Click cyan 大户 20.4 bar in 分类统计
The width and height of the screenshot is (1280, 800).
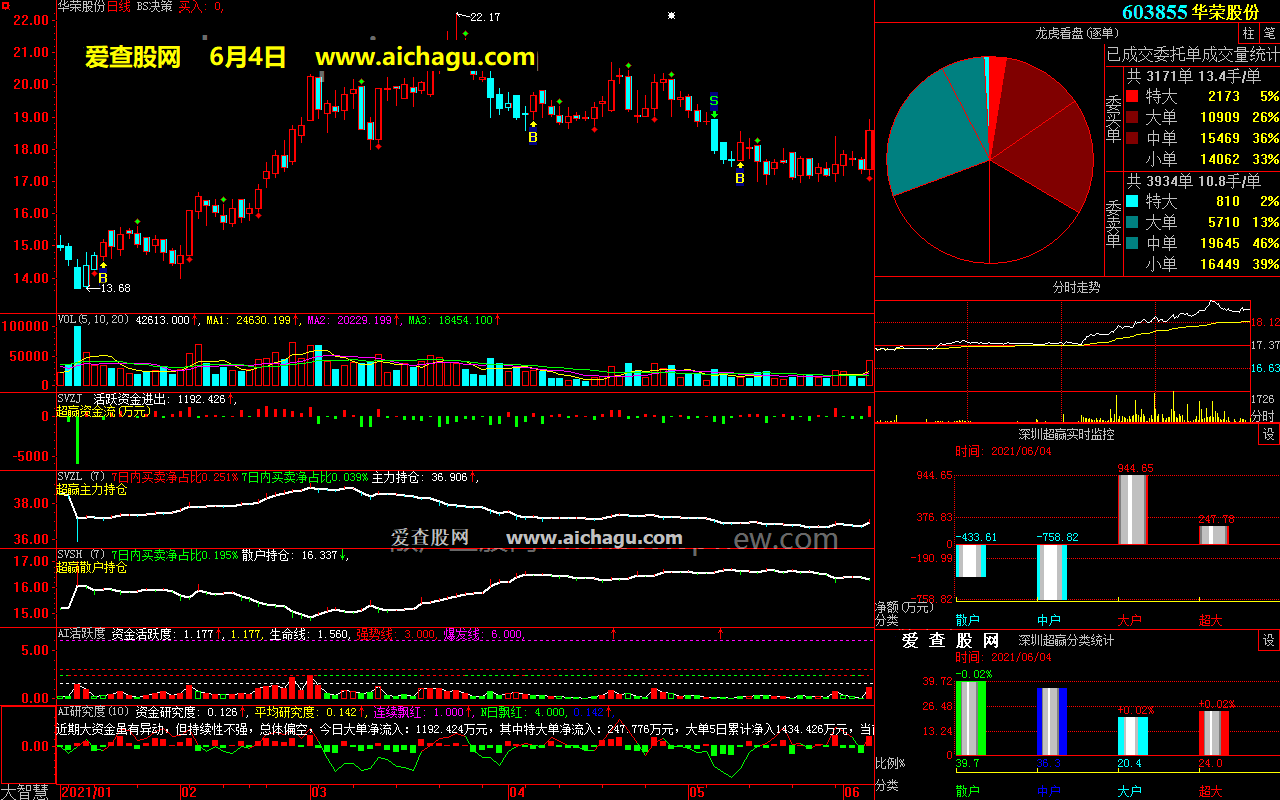pos(1132,736)
